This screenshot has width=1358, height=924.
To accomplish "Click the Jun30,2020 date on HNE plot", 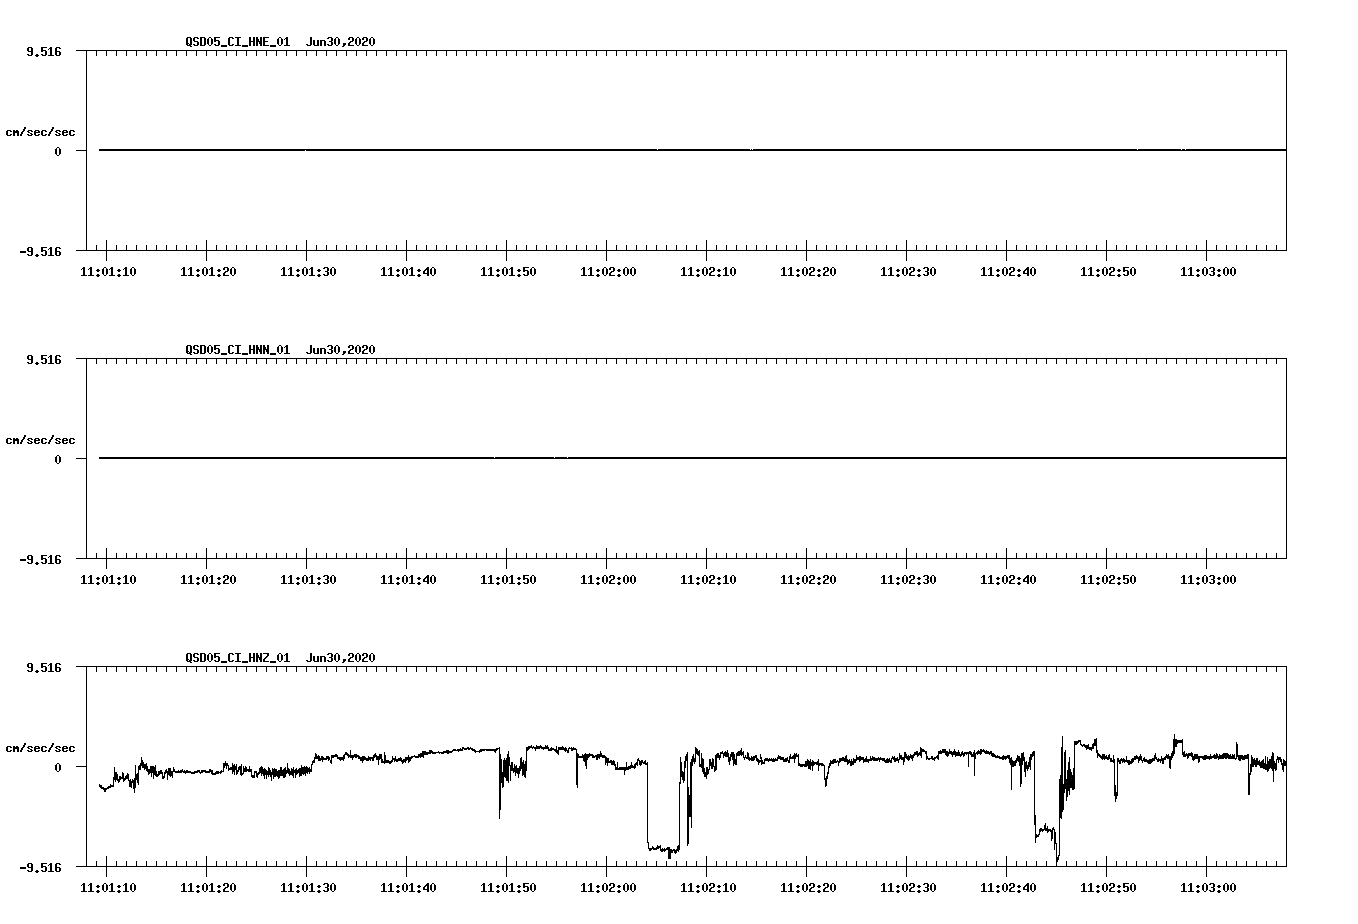I will (x=341, y=42).
